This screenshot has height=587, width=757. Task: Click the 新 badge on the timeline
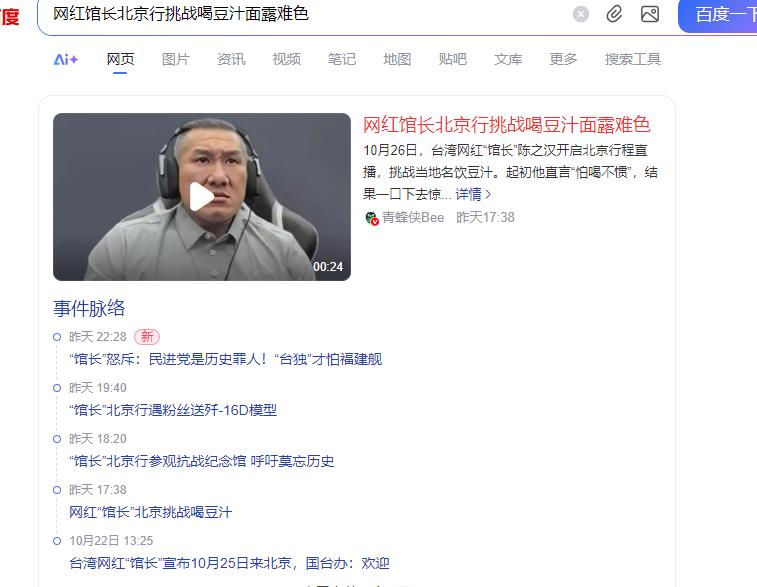147,336
